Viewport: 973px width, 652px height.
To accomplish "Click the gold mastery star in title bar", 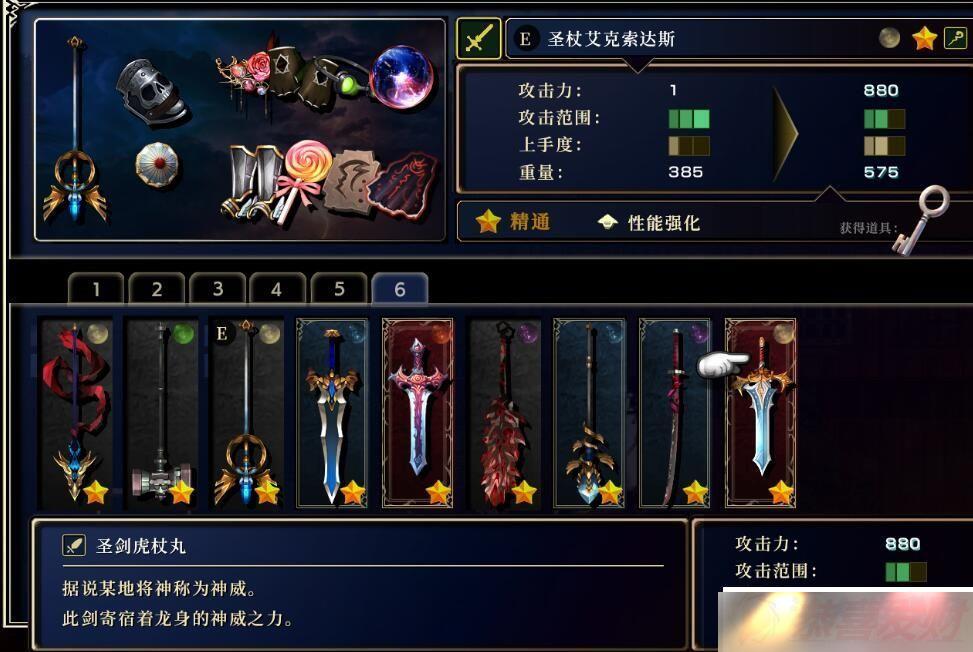I will click(x=924, y=39).
